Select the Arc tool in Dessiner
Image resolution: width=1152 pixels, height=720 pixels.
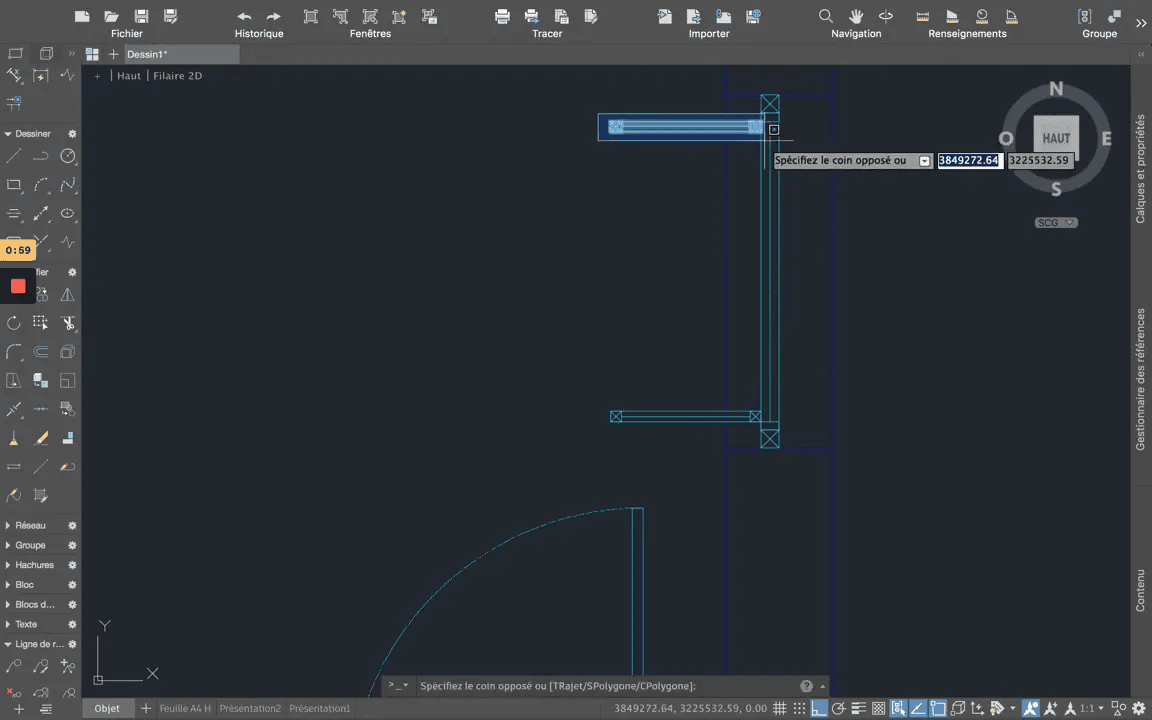tap(40, 184)
